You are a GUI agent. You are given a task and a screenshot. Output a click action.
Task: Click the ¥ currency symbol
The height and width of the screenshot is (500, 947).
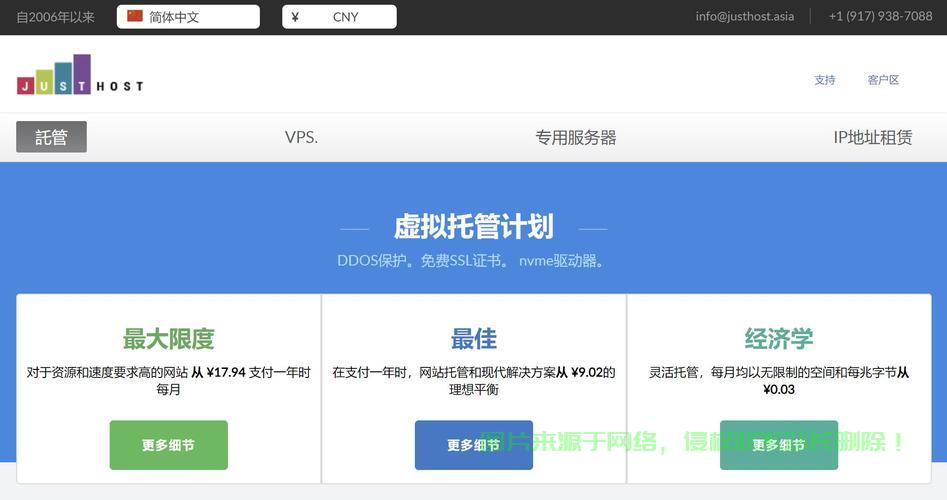pyautogui.click(x=295, y=17)
